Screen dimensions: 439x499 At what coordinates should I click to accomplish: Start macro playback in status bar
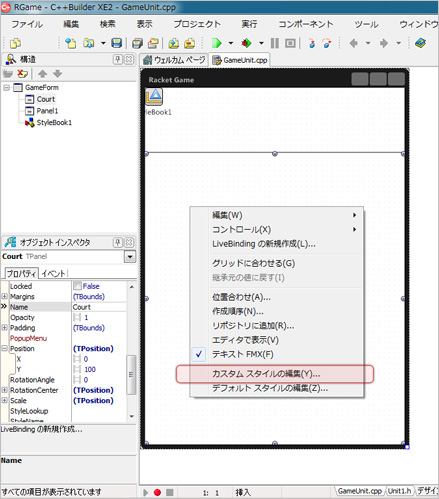click(x=145, y=492)
